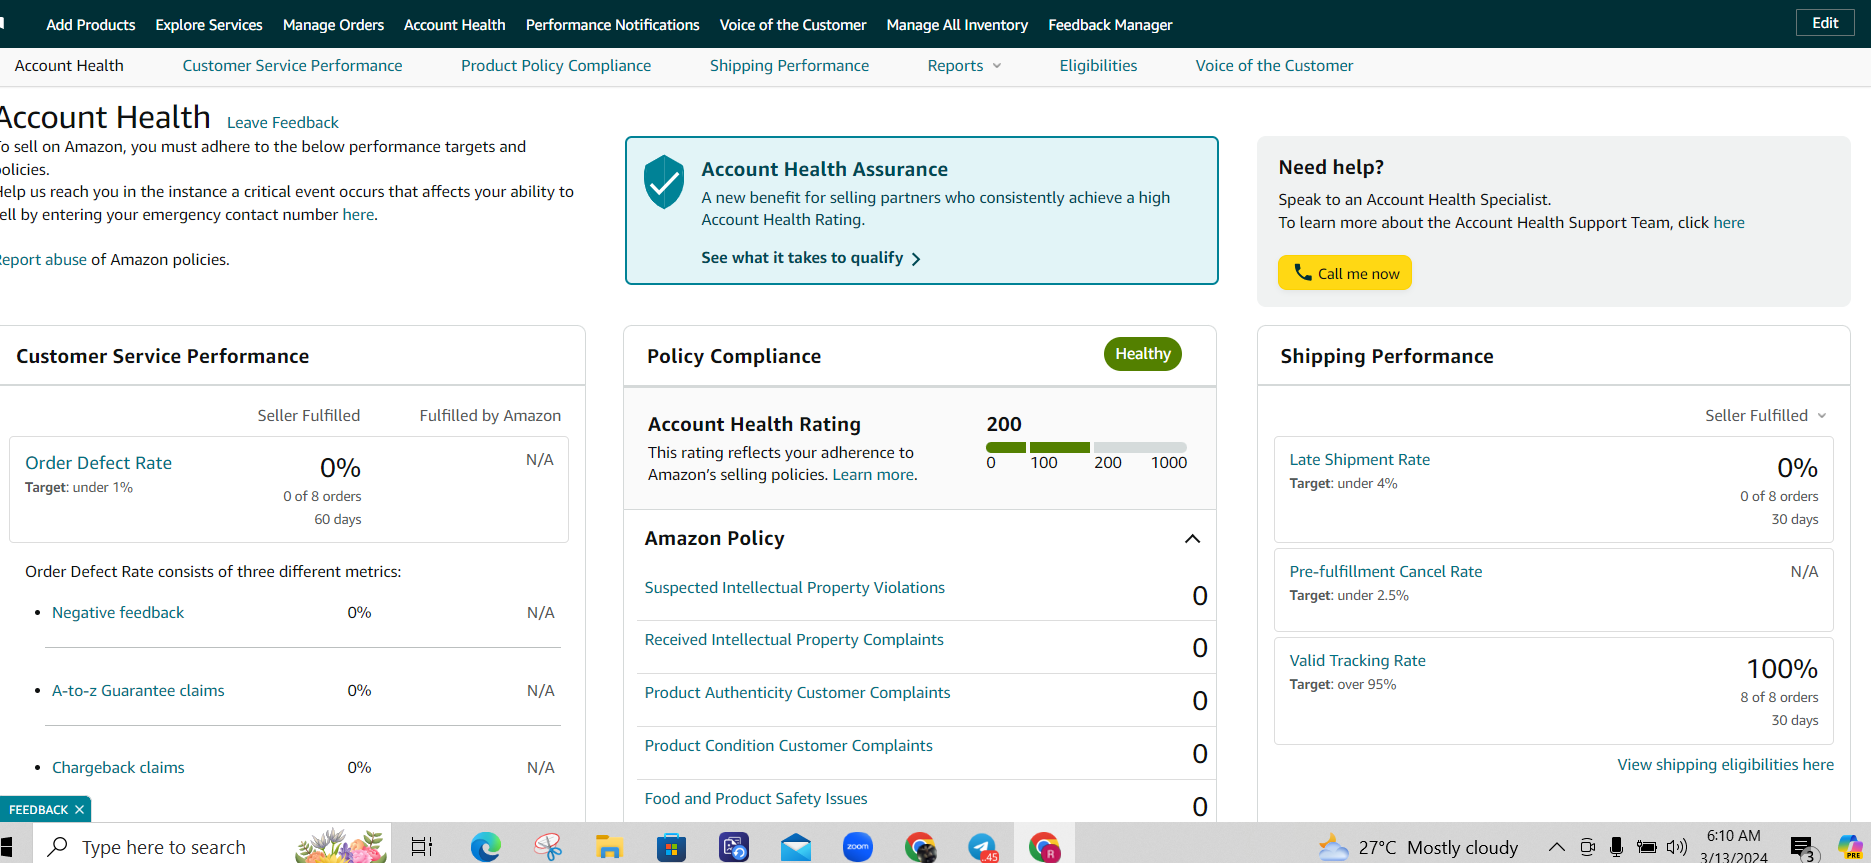Open Suspected Intellectual Property Violations
The width and height of the screenshot is (1871, 863).
pyautogui.click(x=794, y=588)
